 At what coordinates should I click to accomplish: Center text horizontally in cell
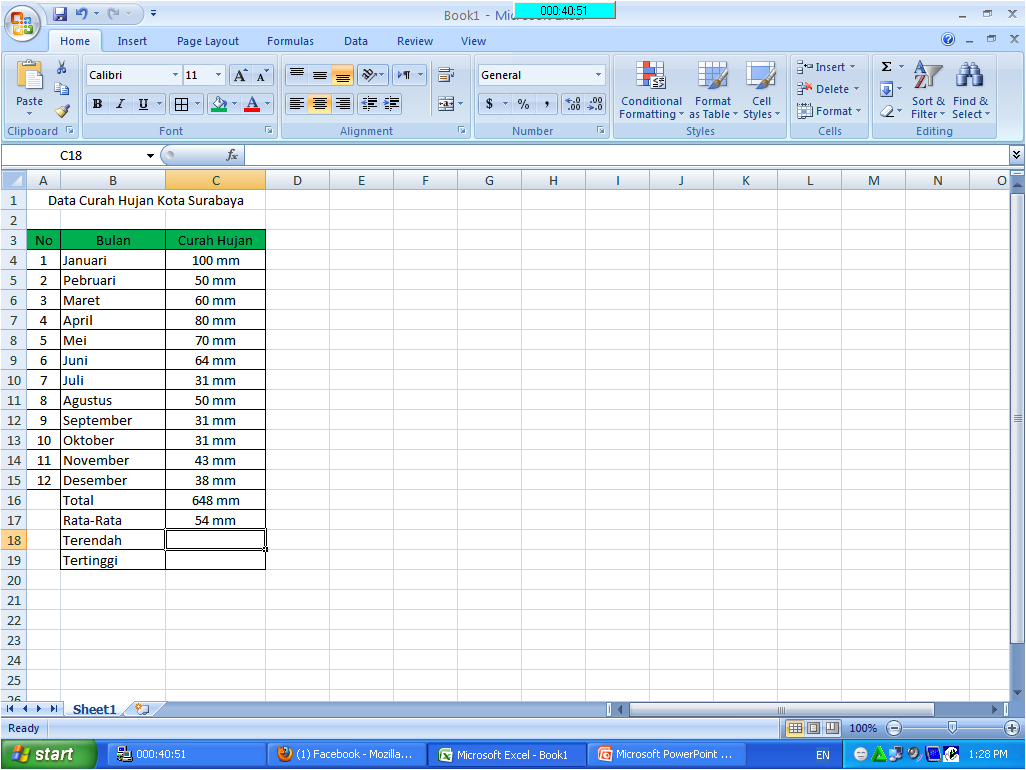click(x=320, y=104)
